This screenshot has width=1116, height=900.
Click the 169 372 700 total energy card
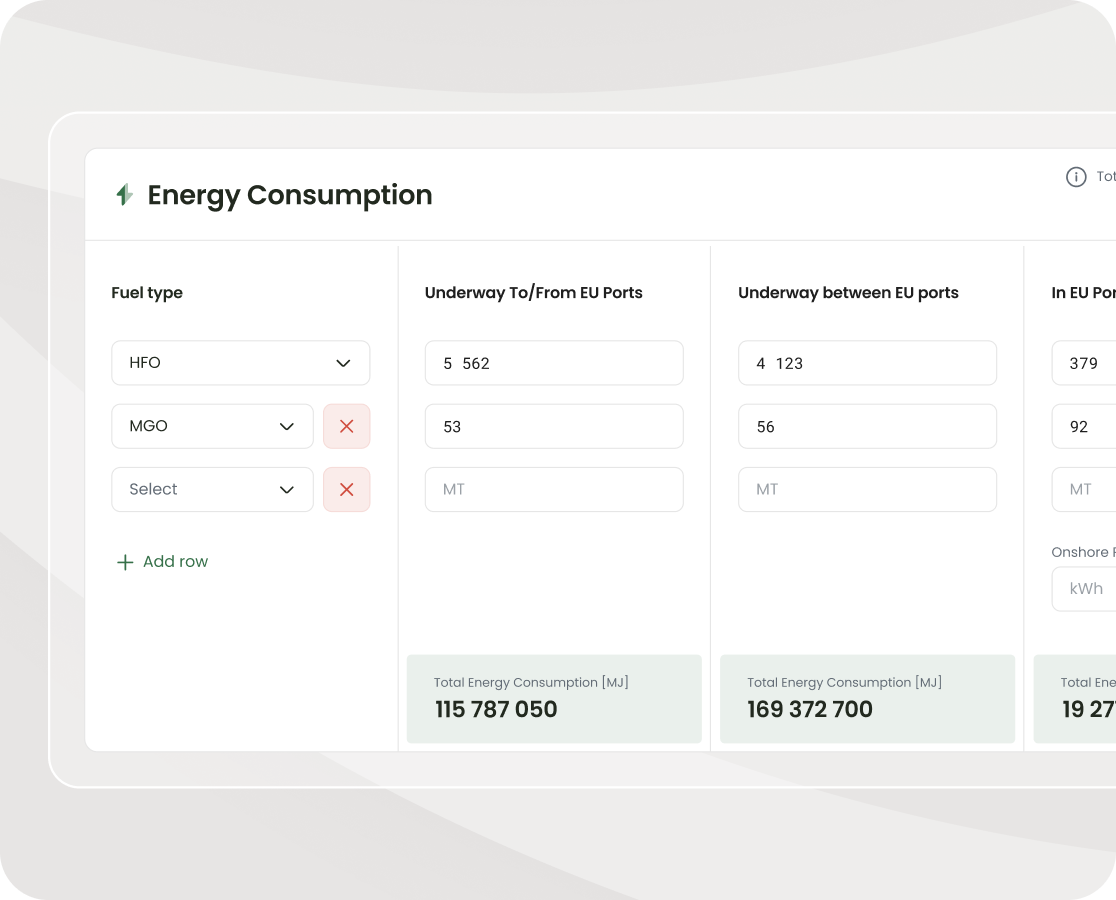tap(866, 698)
